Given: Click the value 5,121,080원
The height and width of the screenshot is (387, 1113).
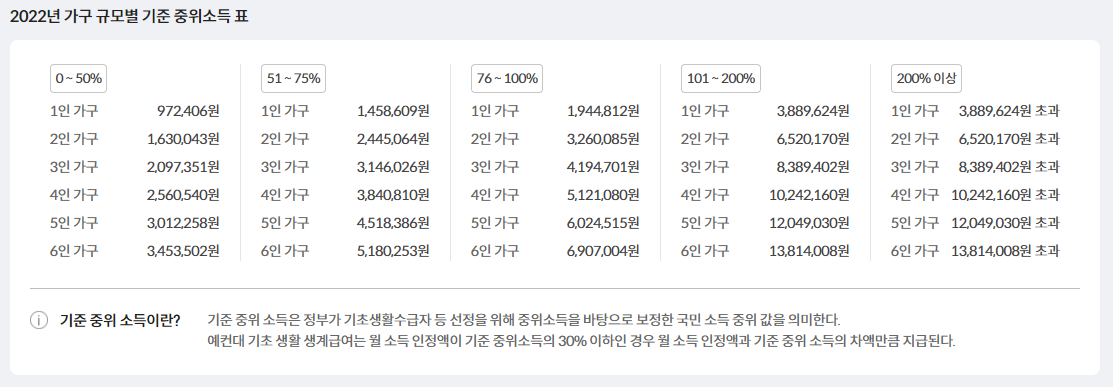Looking at the screenshot, I should (x=603, y=195).
